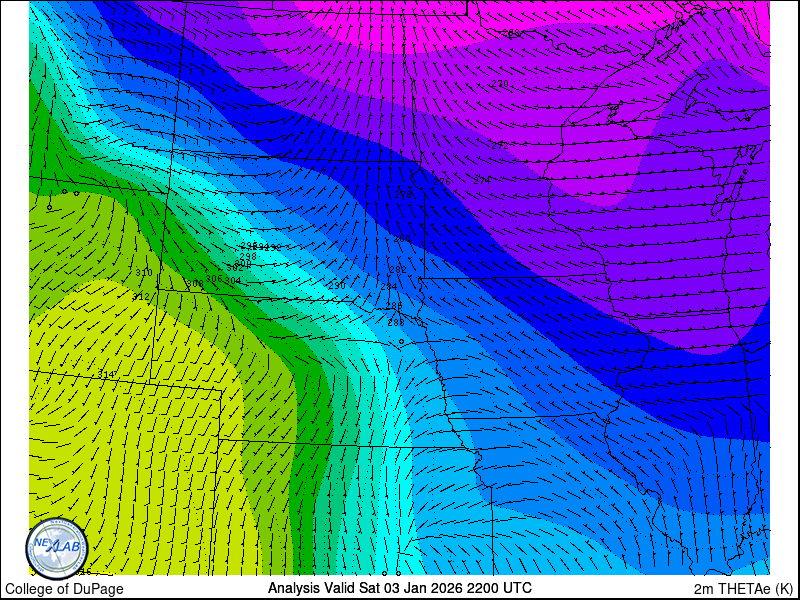This screenshot has width=800, height=600.
Task: Click the 280 contour label
Action: tap(402, 239)
